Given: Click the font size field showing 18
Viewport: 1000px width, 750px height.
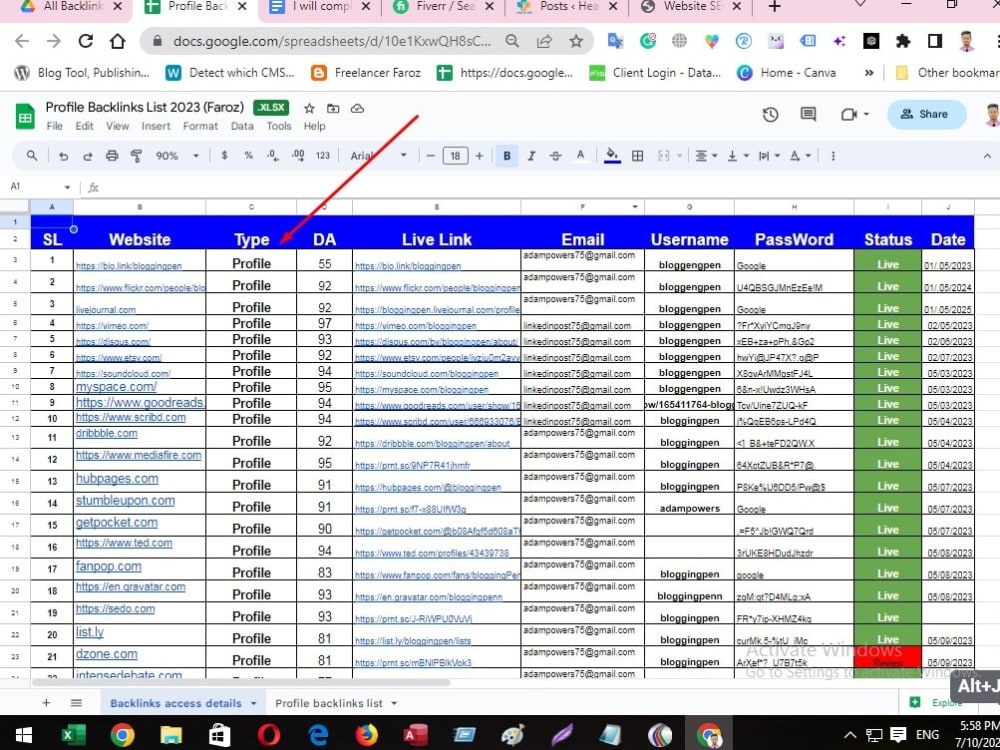Looking at the screenshot, I should pyautogui.click(x=455, y=156).
